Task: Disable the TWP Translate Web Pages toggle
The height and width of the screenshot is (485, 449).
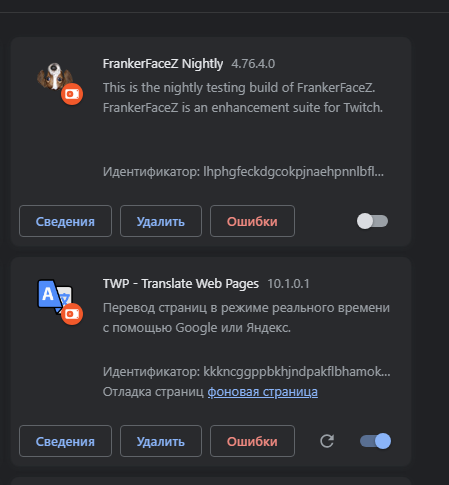Action: [376, 441]
